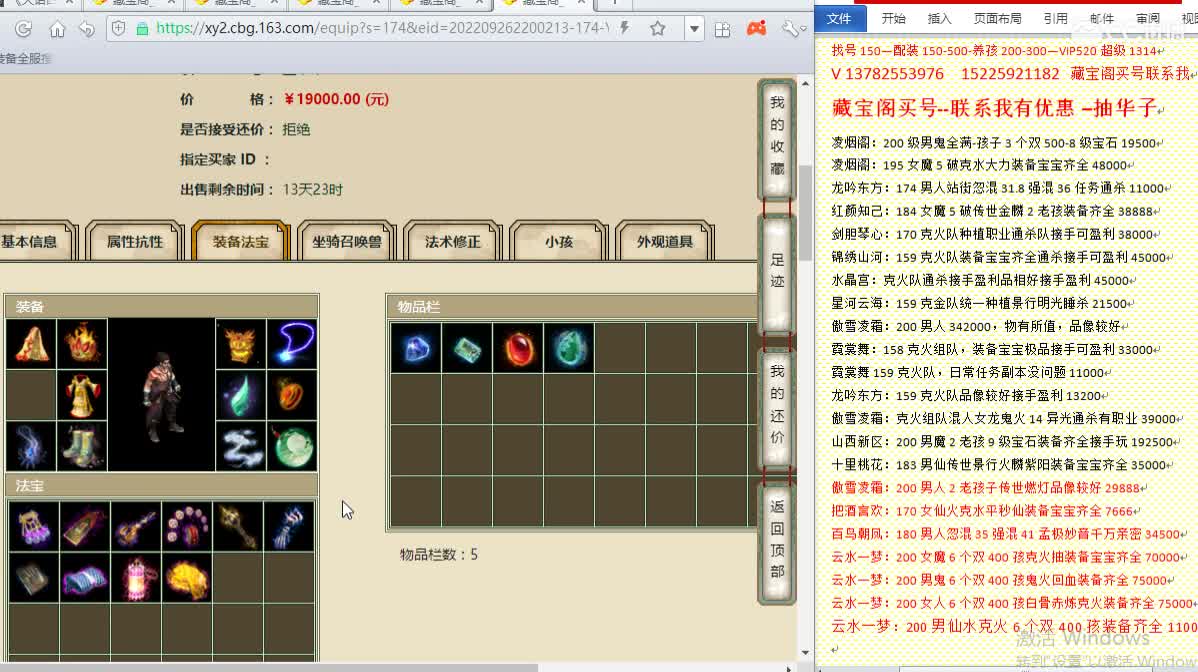Select the red orb inventory item
The width and height of the screenshot is (1198, 672).
tap(518, 348)
